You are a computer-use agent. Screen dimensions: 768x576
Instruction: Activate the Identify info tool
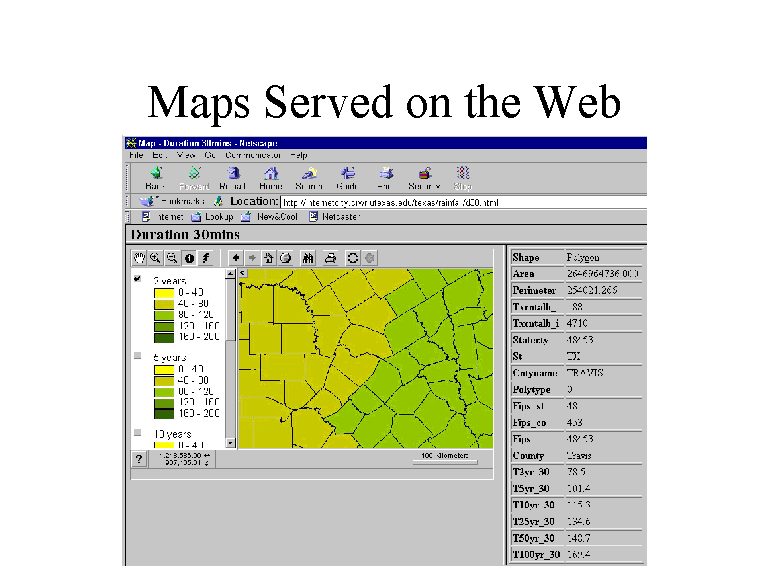[x=188, y=257]
